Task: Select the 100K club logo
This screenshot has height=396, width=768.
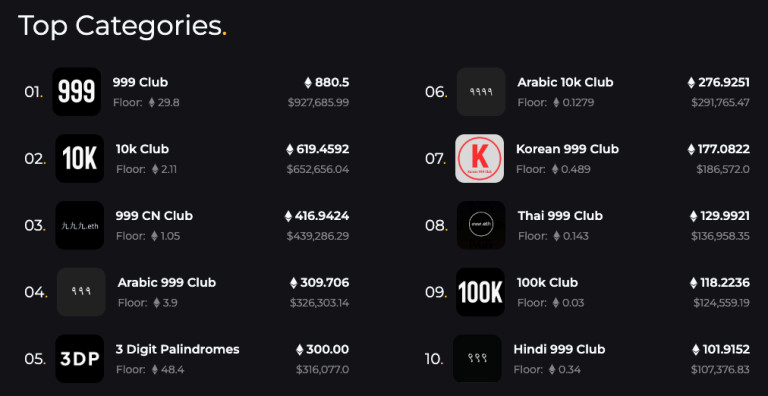Action: [x=480, y=292]
